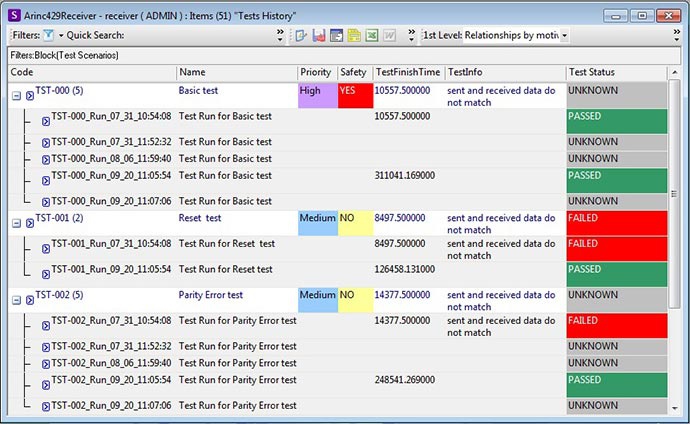Click the scrollbar up arrow

[x=675, y=73]
